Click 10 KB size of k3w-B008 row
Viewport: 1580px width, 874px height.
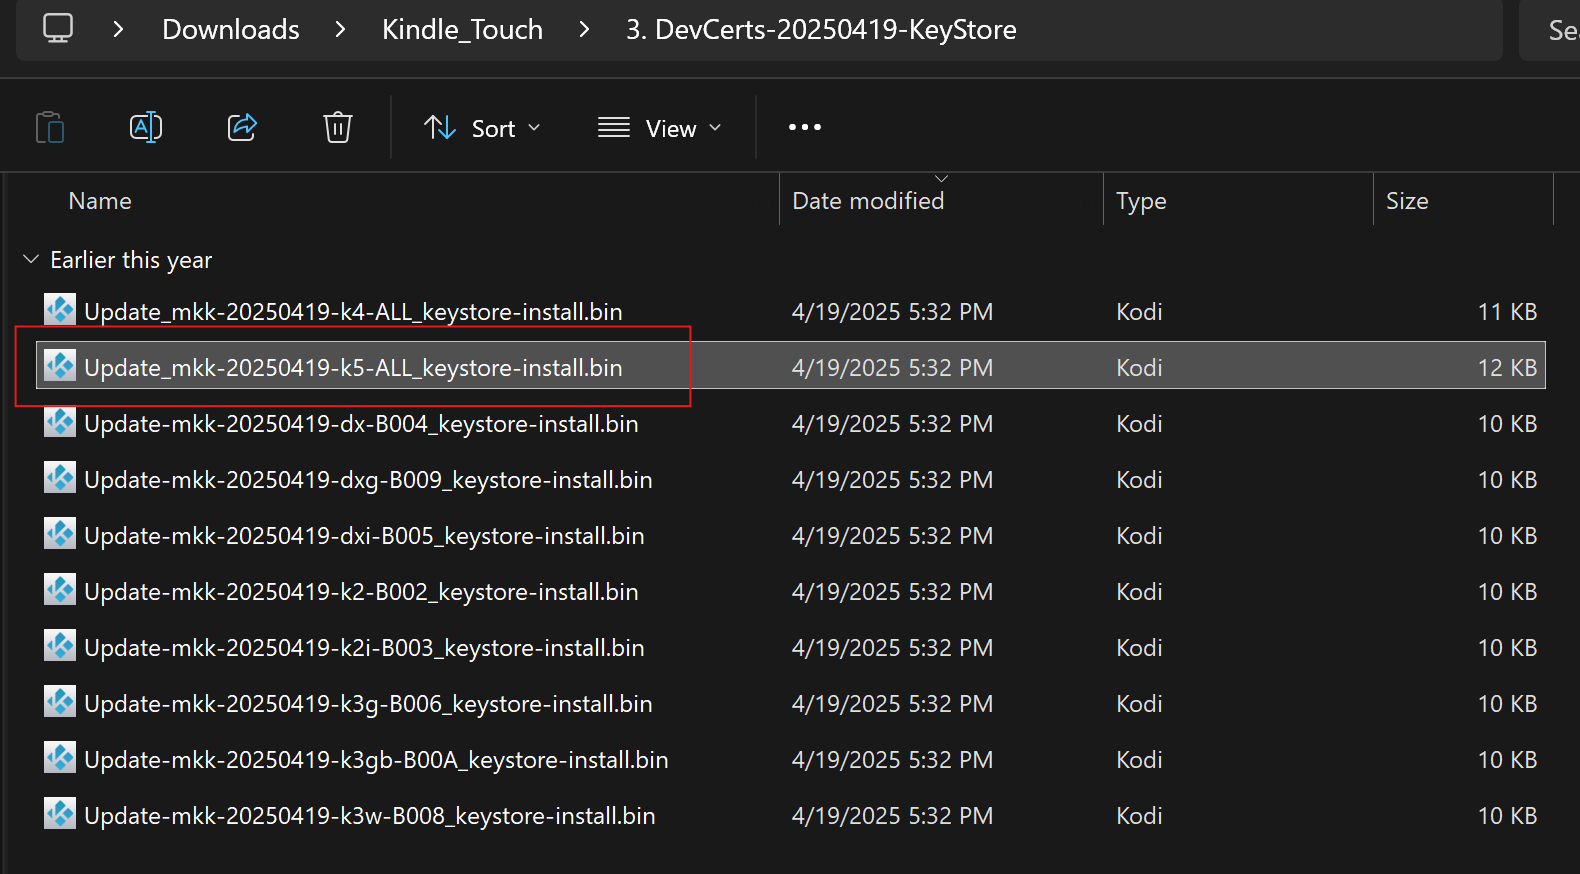[x=1507, y=816]
